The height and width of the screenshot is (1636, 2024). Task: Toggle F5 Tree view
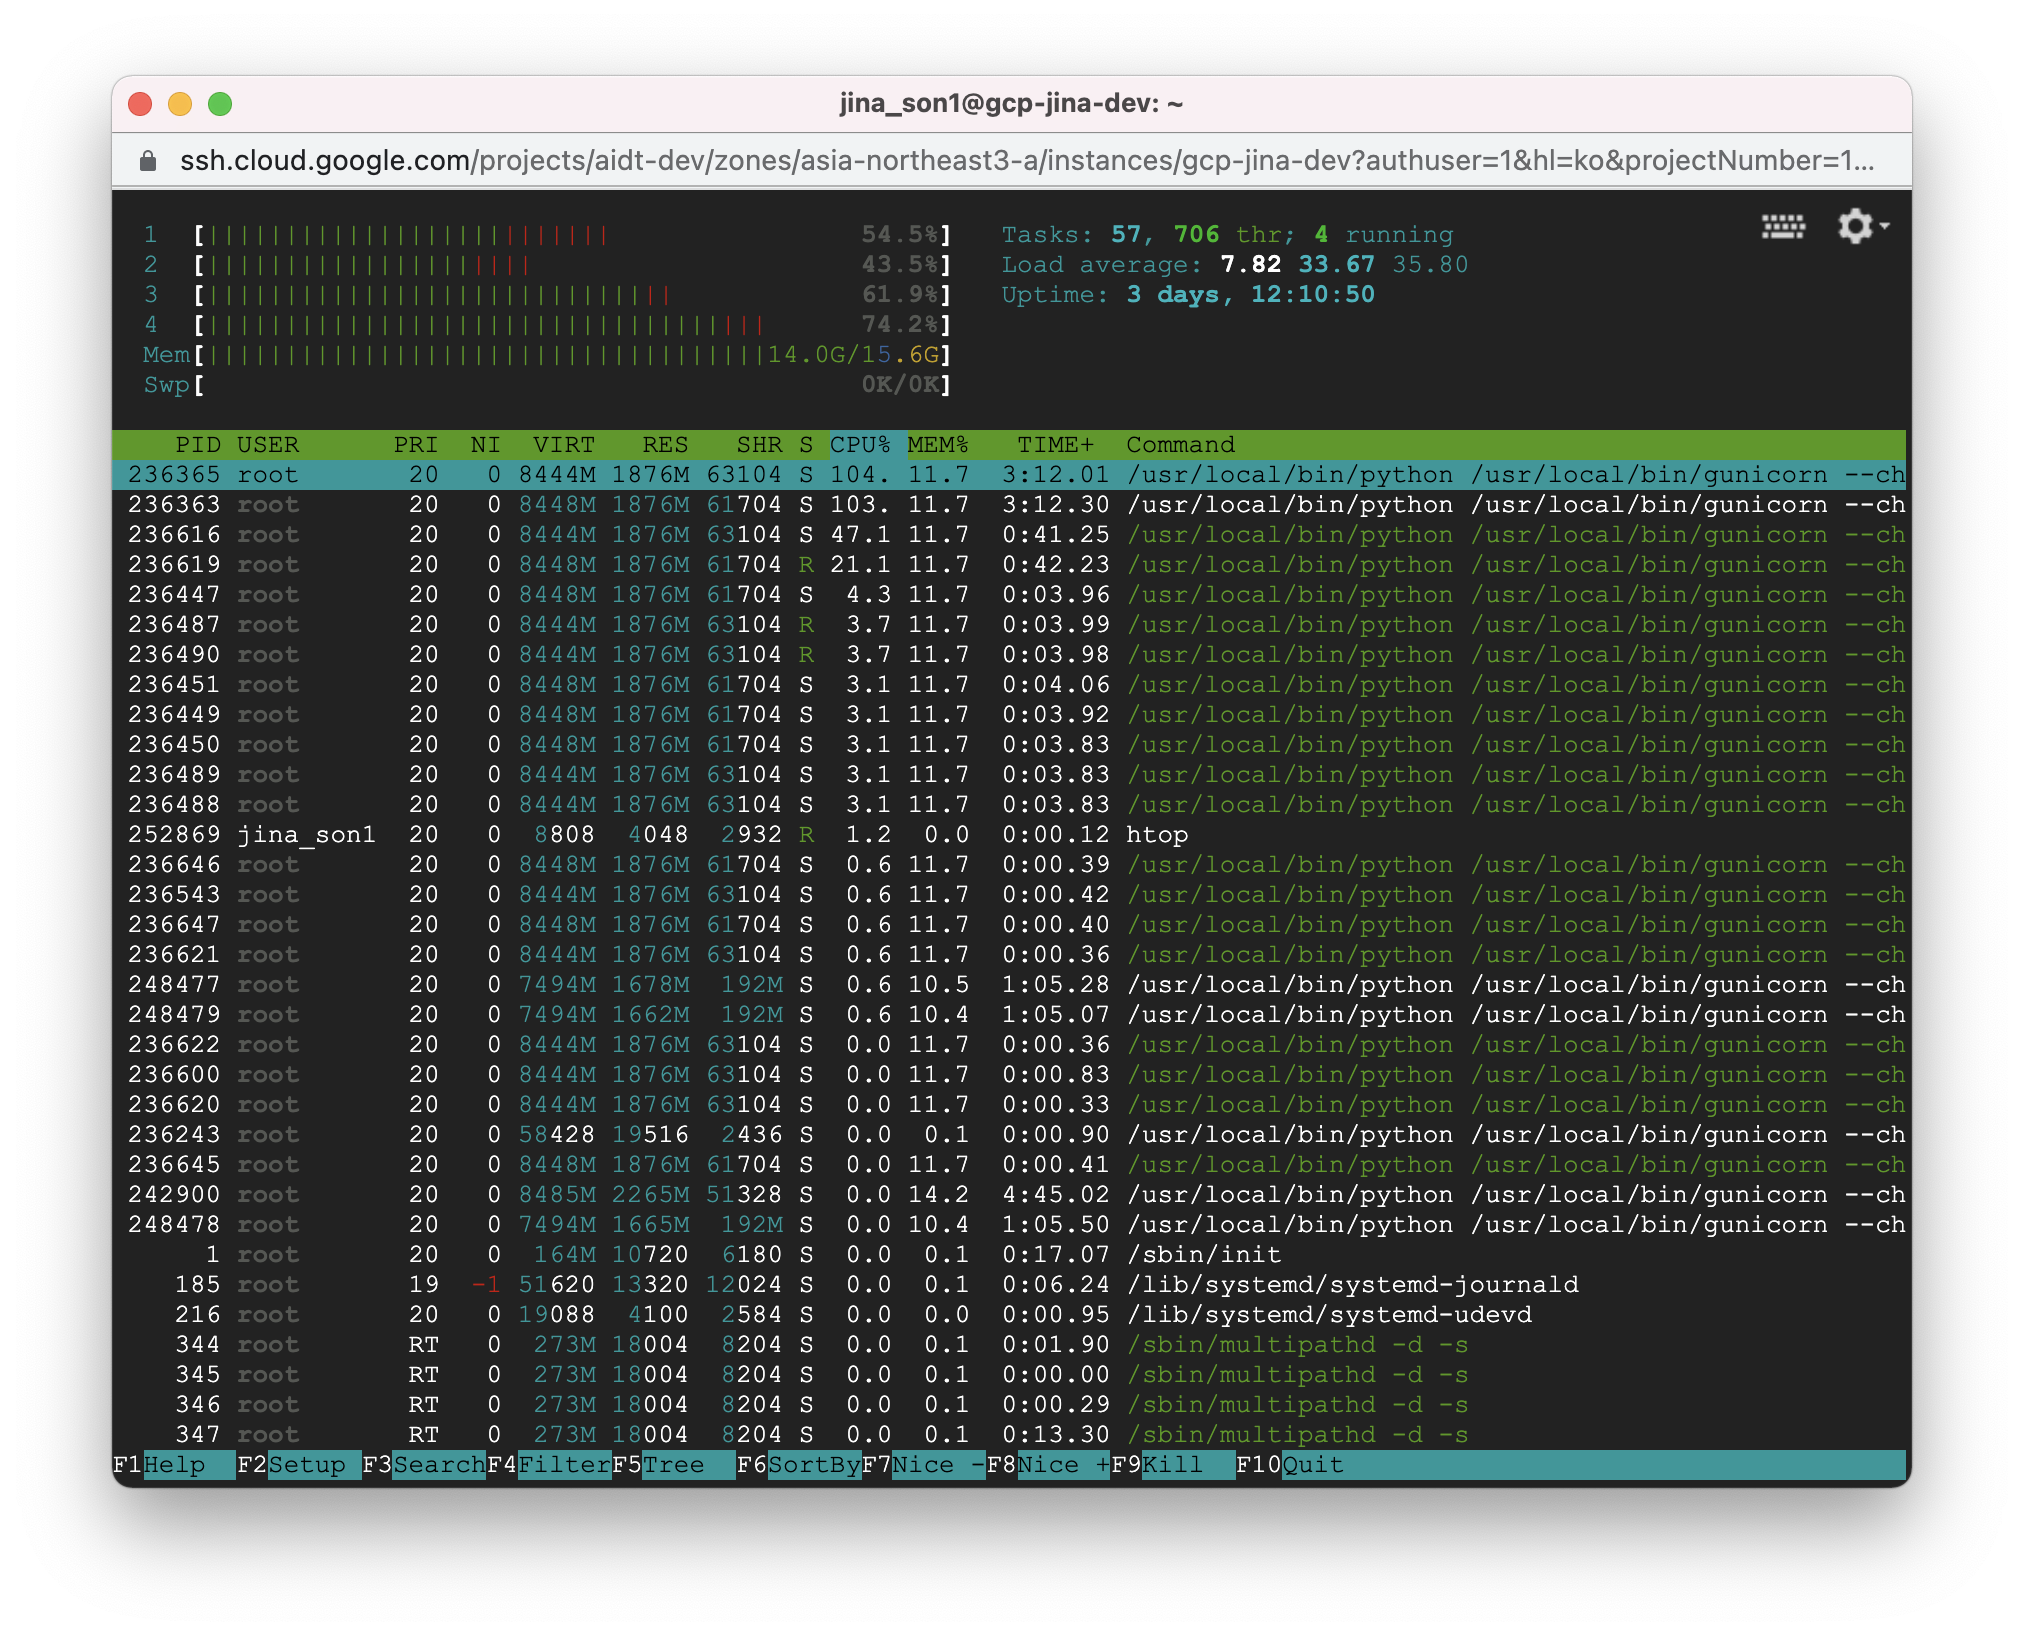[674, 1465]
